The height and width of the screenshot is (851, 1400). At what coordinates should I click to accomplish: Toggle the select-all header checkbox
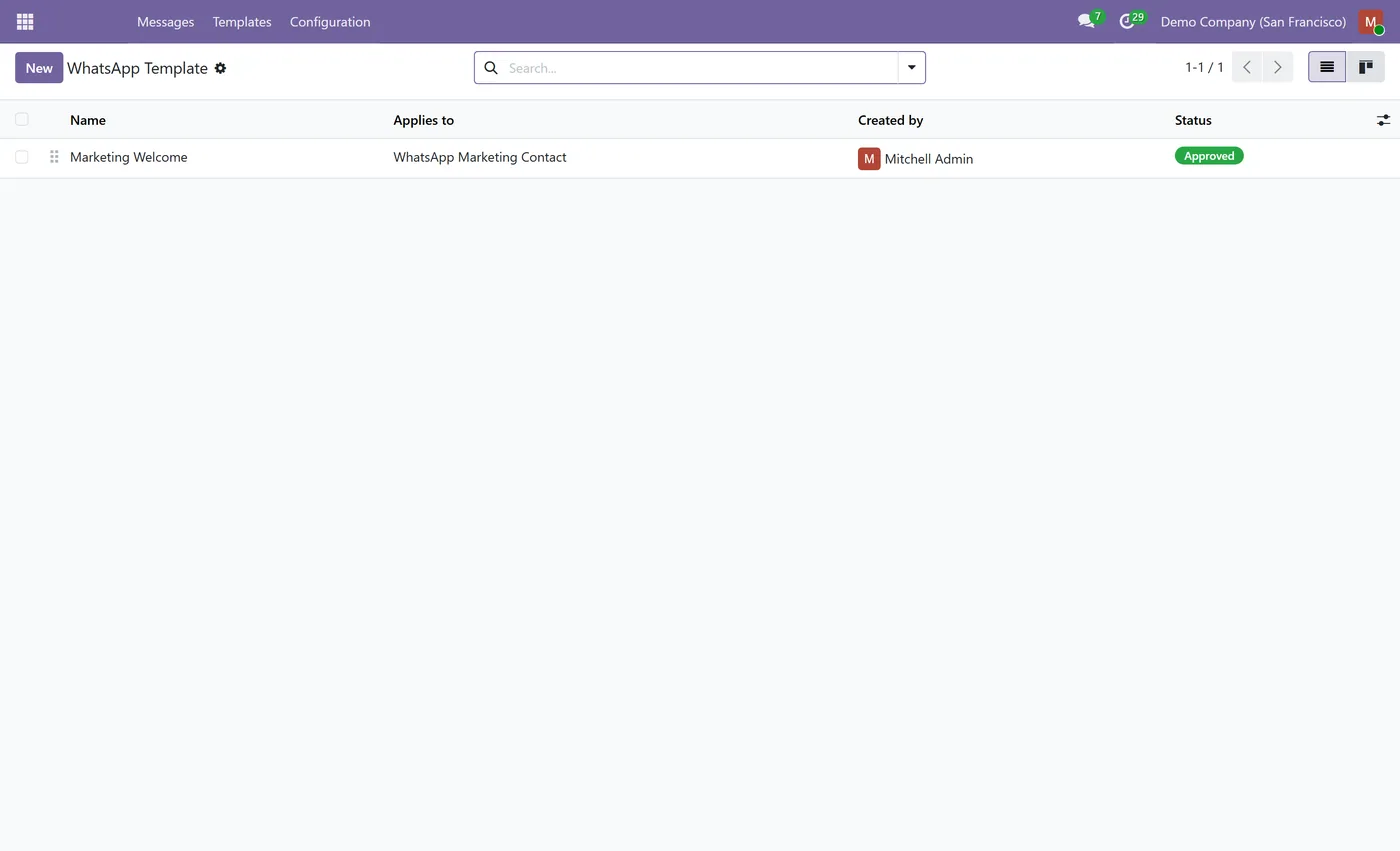tap(21, 119)
